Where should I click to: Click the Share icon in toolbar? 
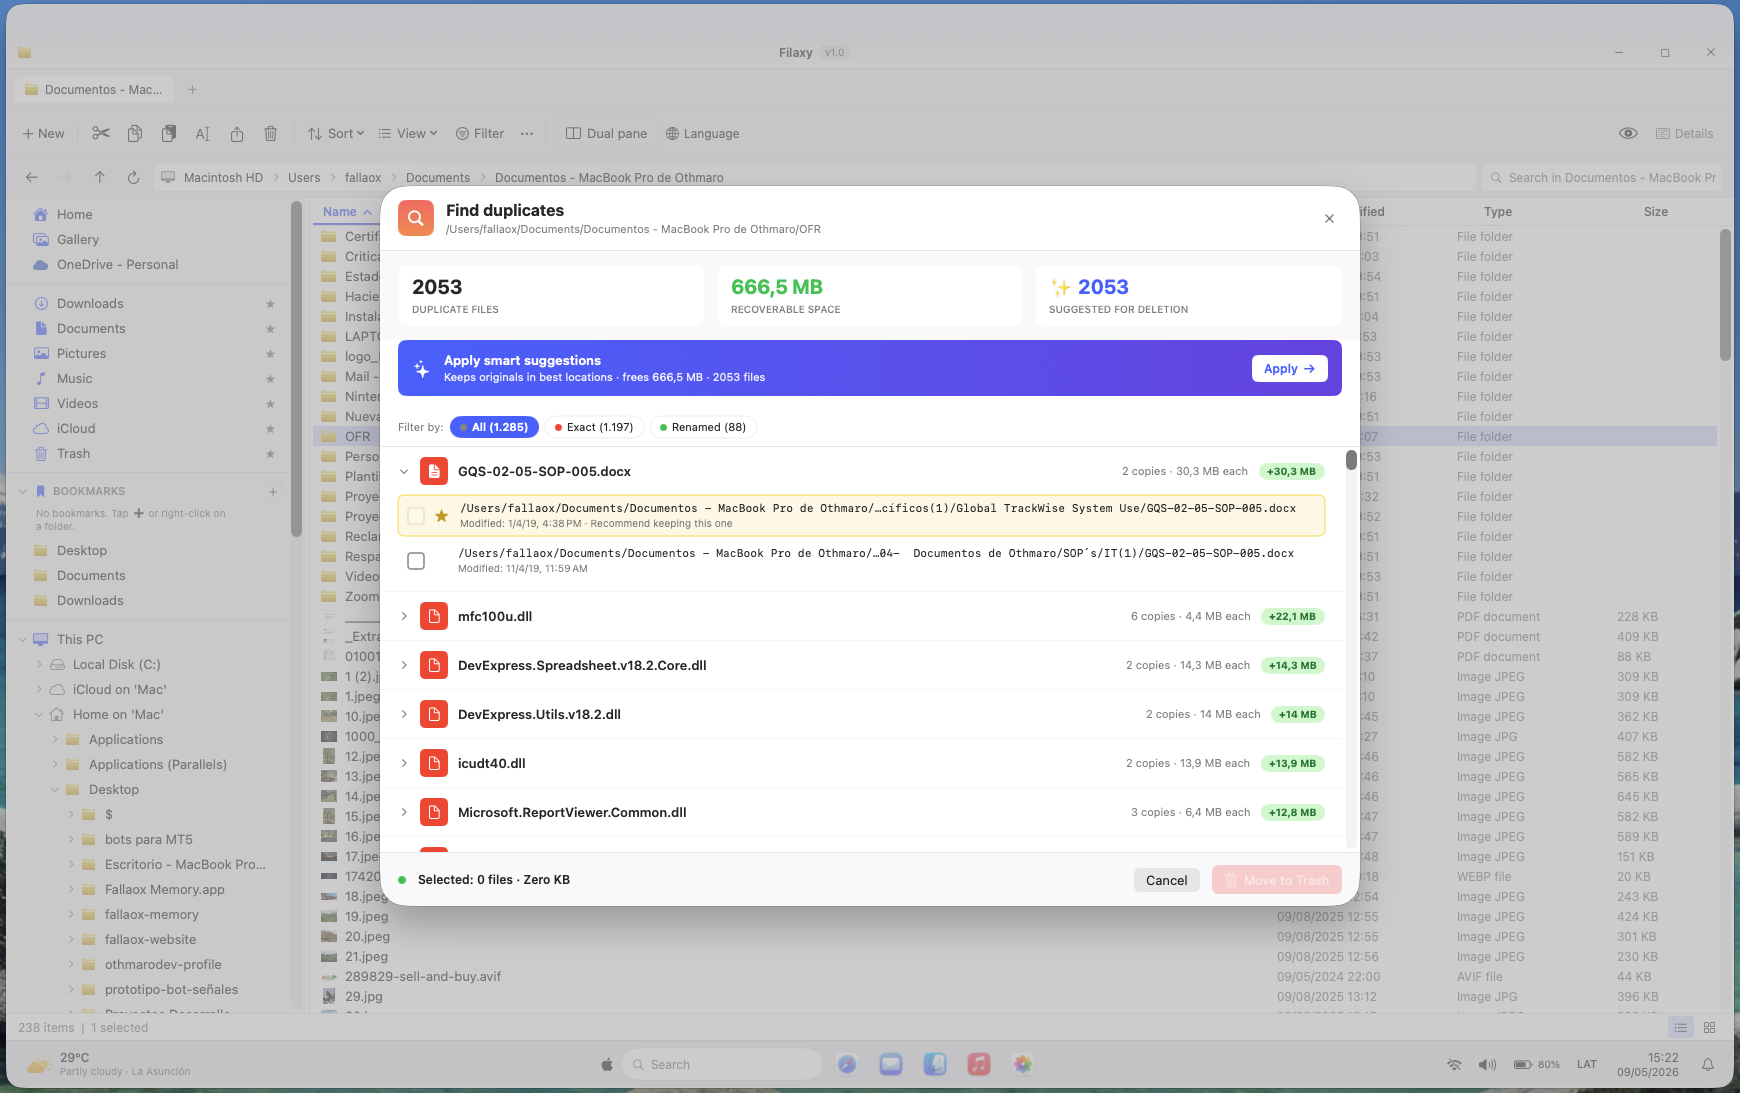(x=237, y=133)
